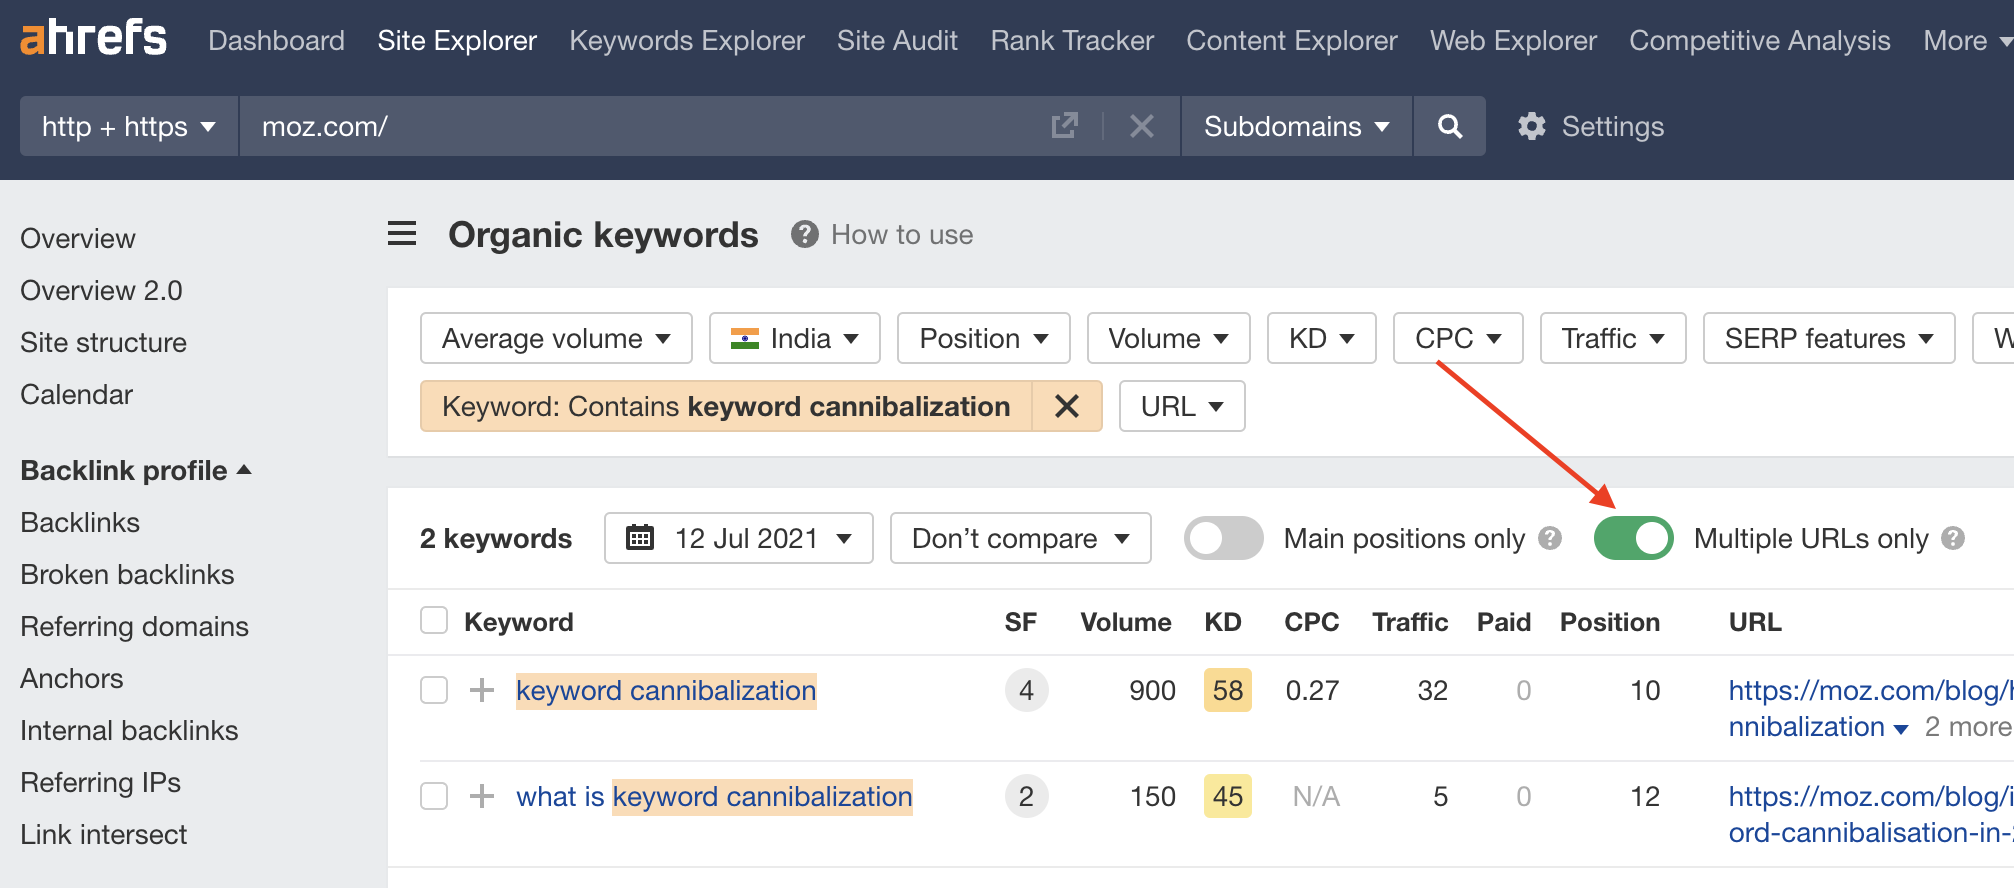2014x888 pixels.
Task: Open the Traffic filter dropdown
Action: 1613,338
